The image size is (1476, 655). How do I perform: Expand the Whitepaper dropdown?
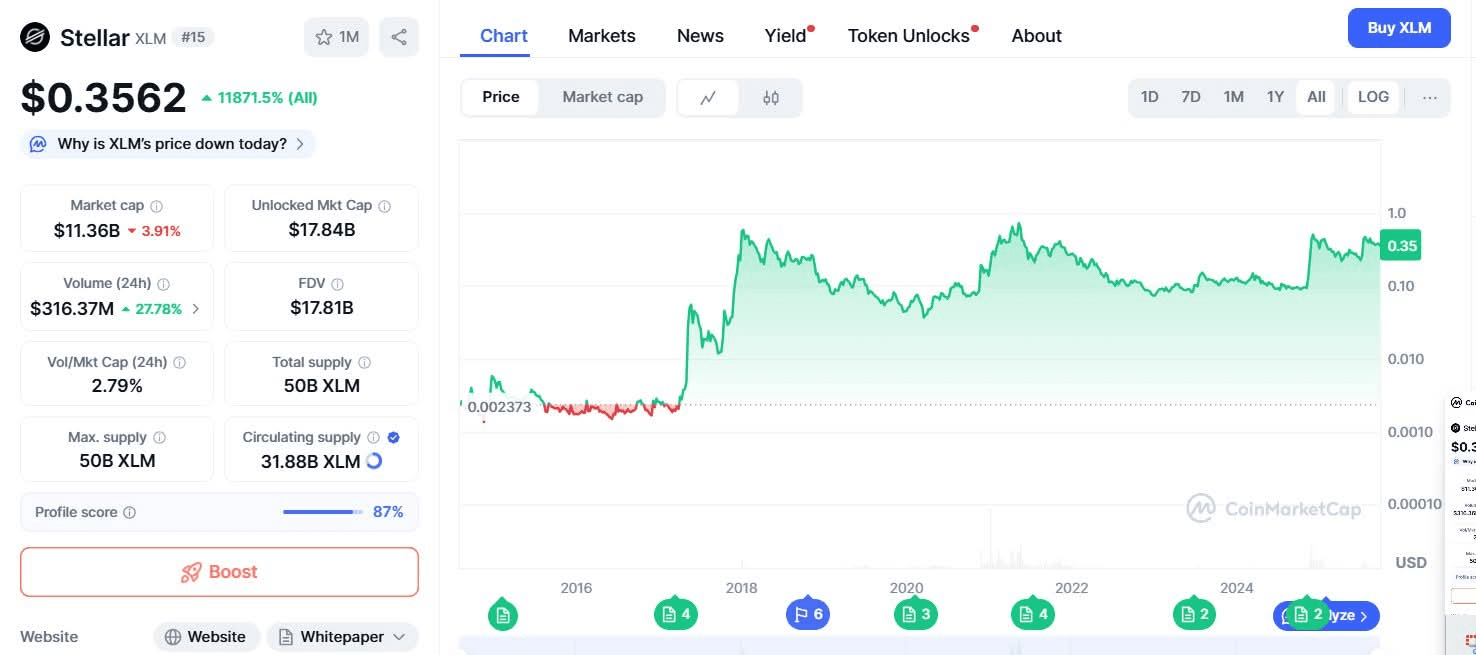coord(342,637)
